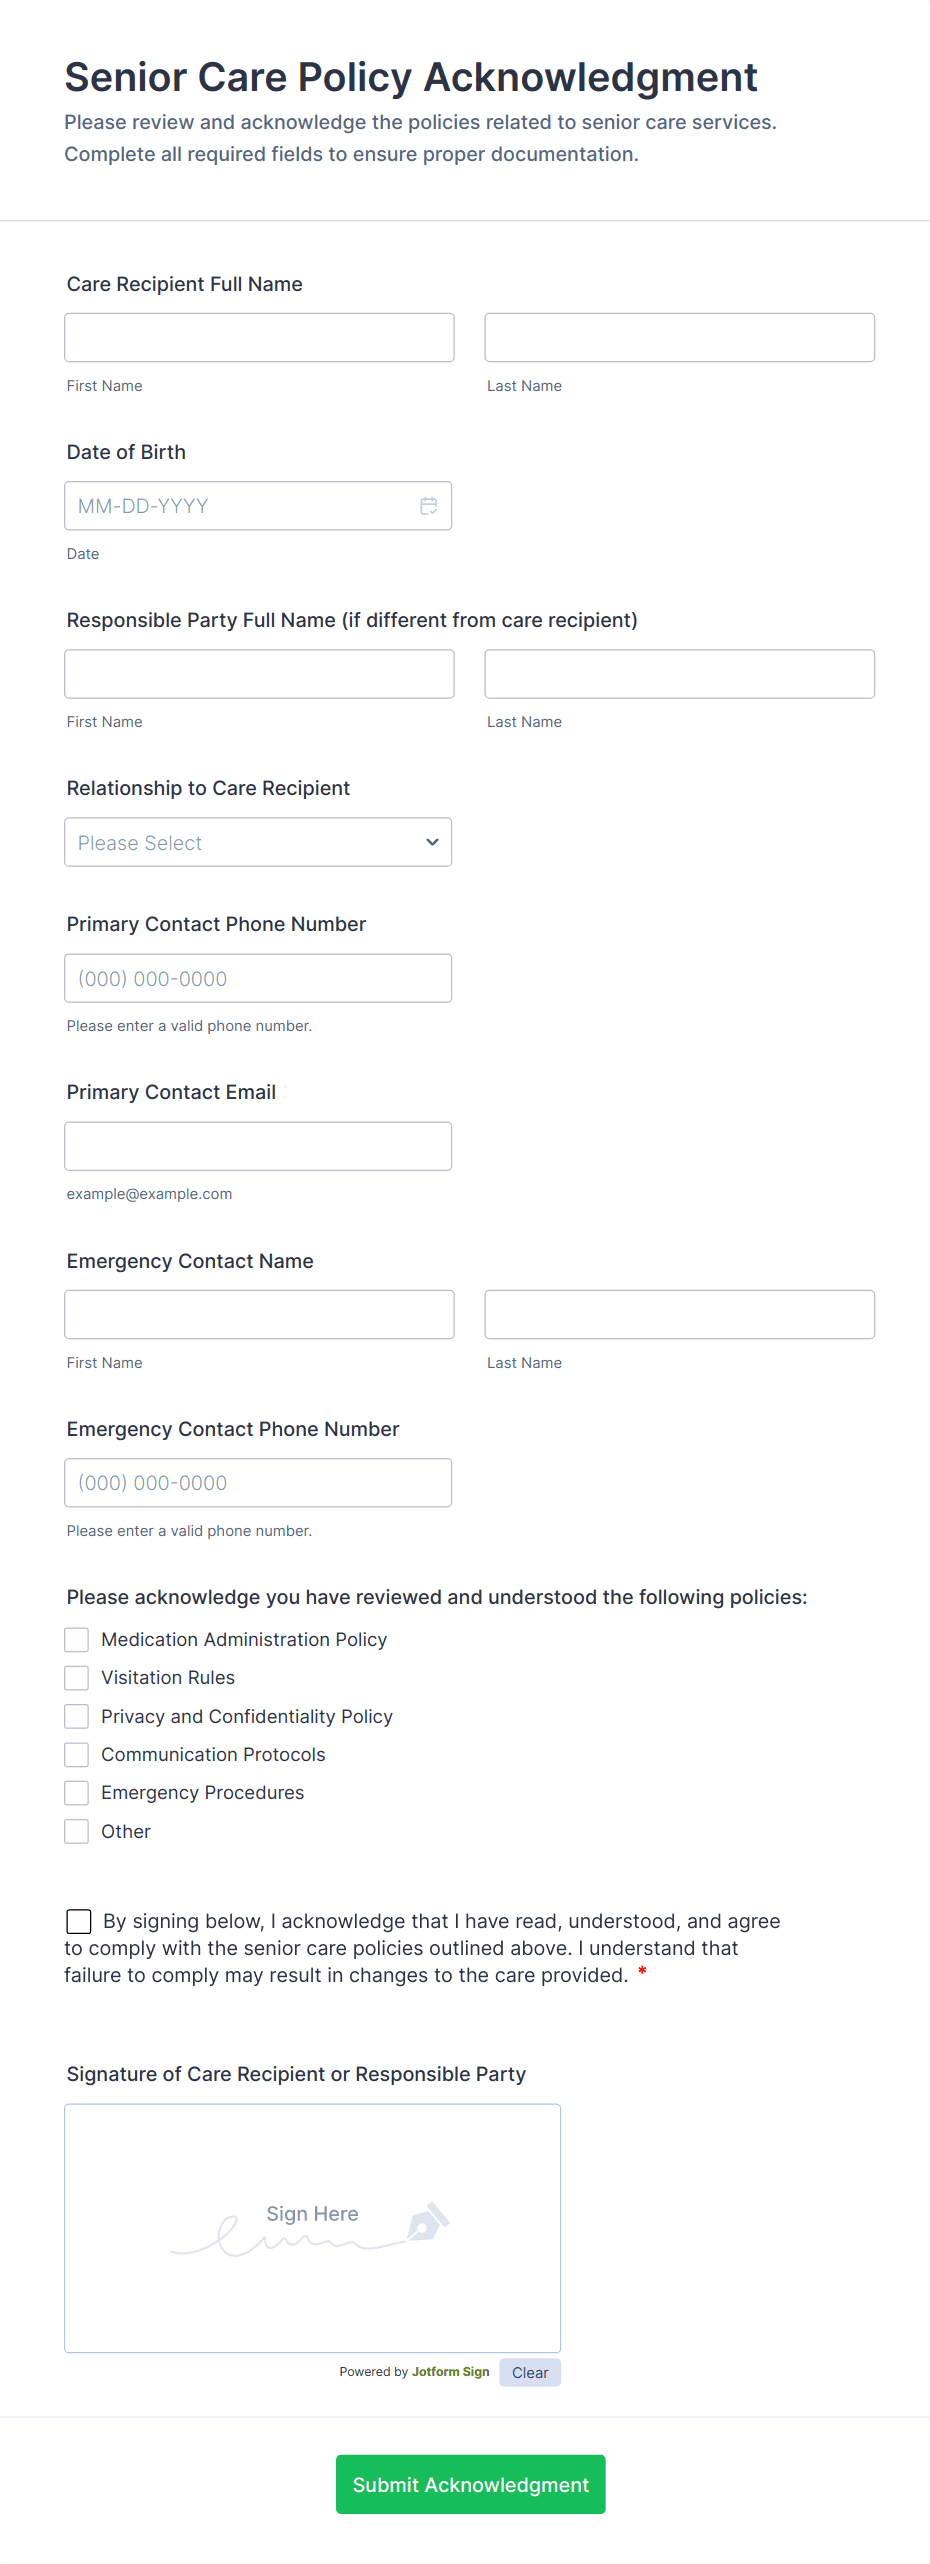Click the Primary Contact Email field
Viewport: 930px width, 2564px height.
tap(257, 1147)
